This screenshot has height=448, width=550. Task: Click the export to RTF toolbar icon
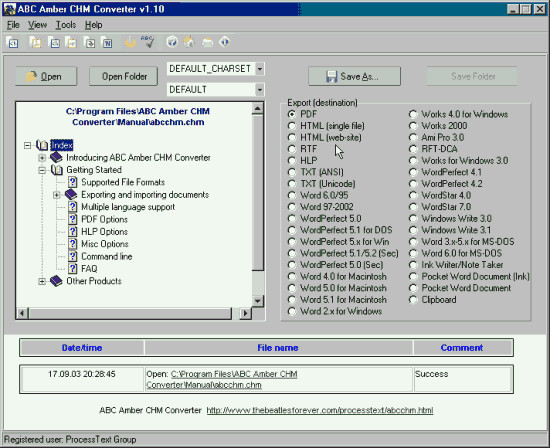coord(71,42)
